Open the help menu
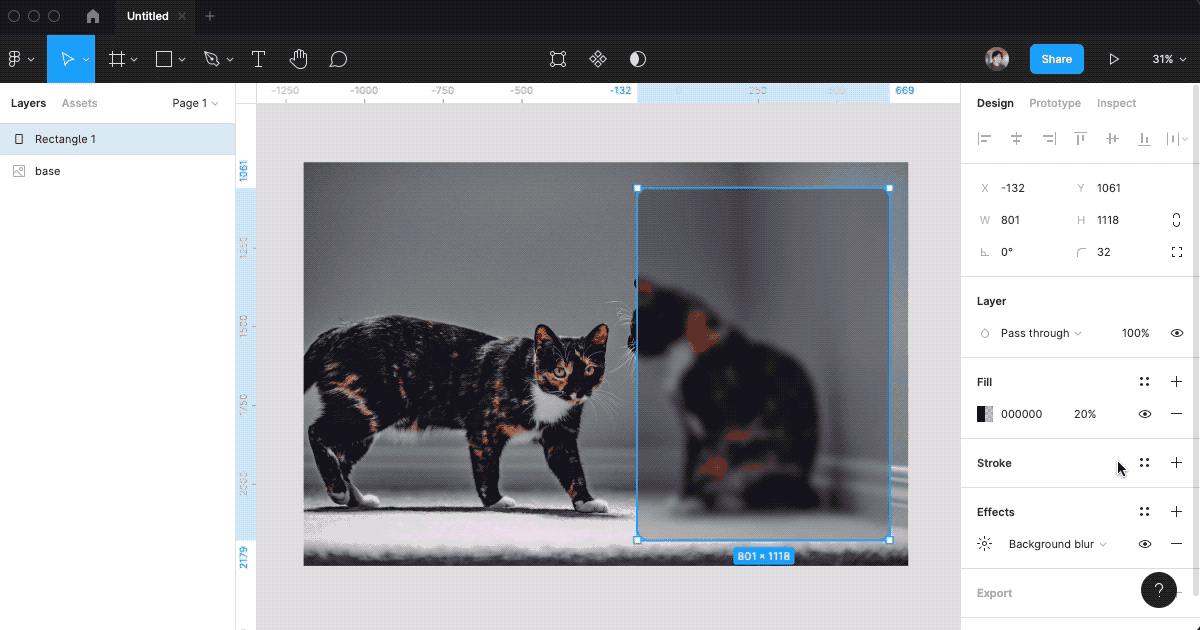This screenshot has height=630, width=1200. point(1159,590)
